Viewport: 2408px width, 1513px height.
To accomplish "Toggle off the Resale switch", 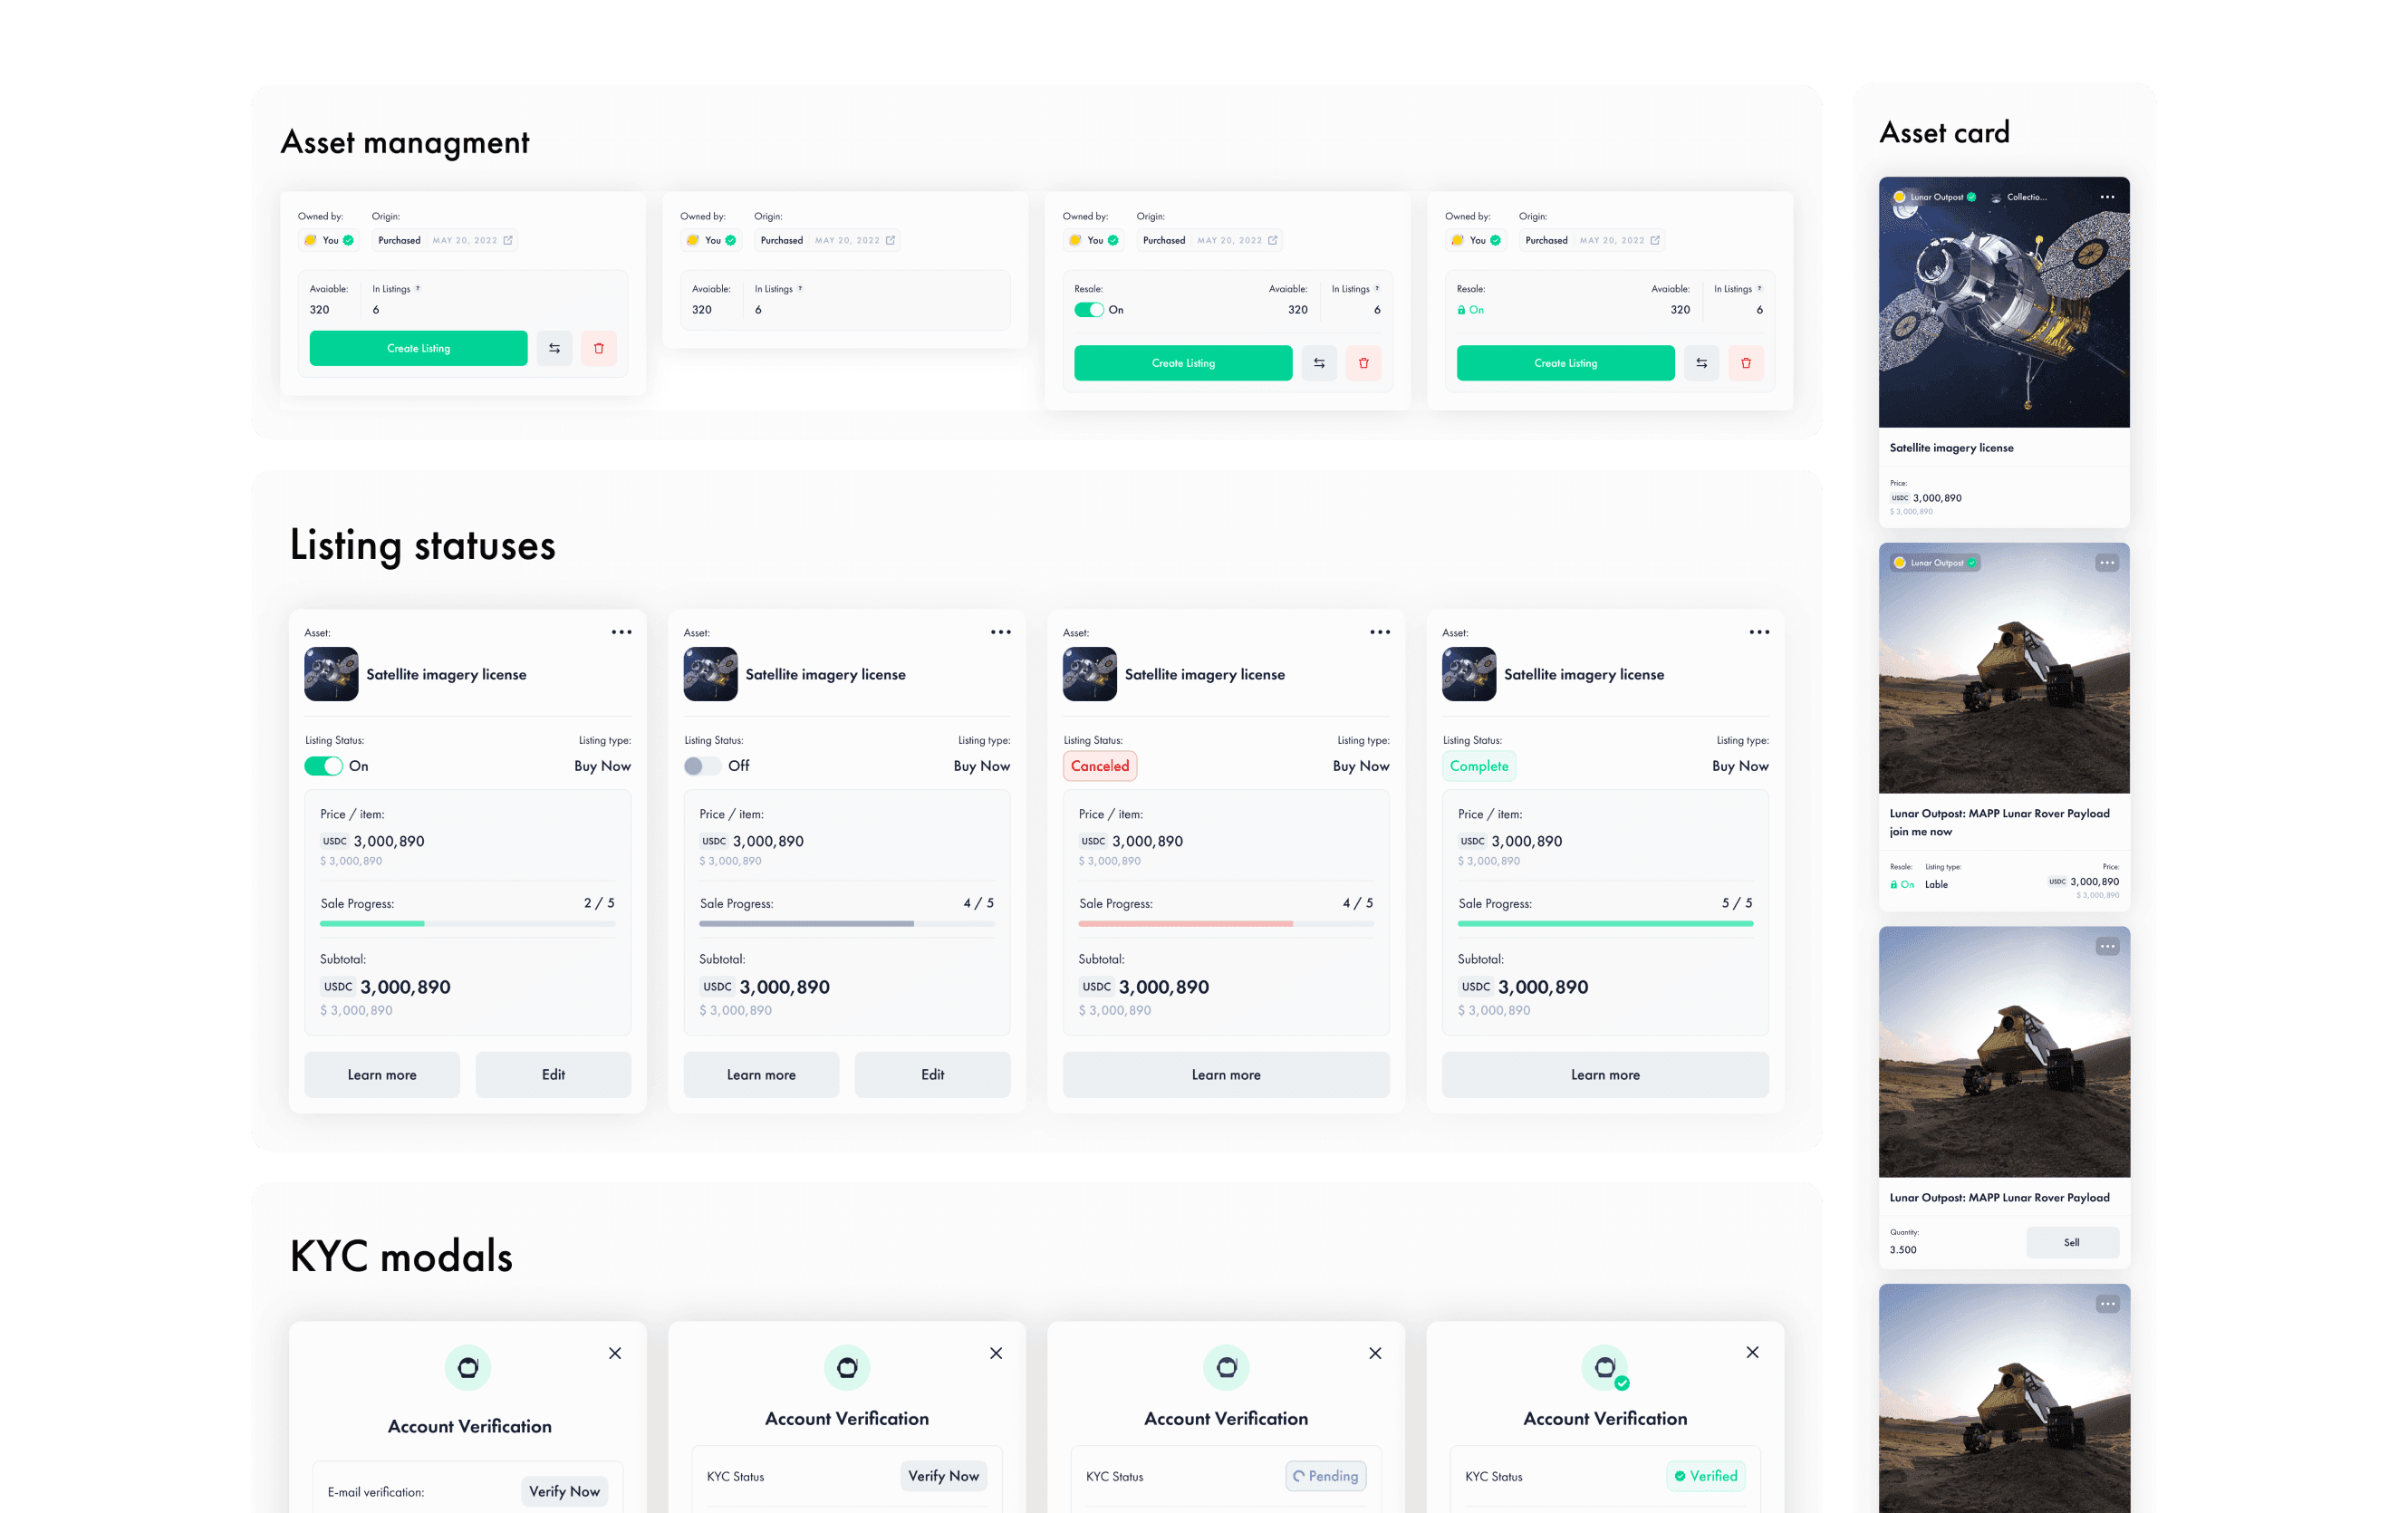I will tap(1088, 310).
